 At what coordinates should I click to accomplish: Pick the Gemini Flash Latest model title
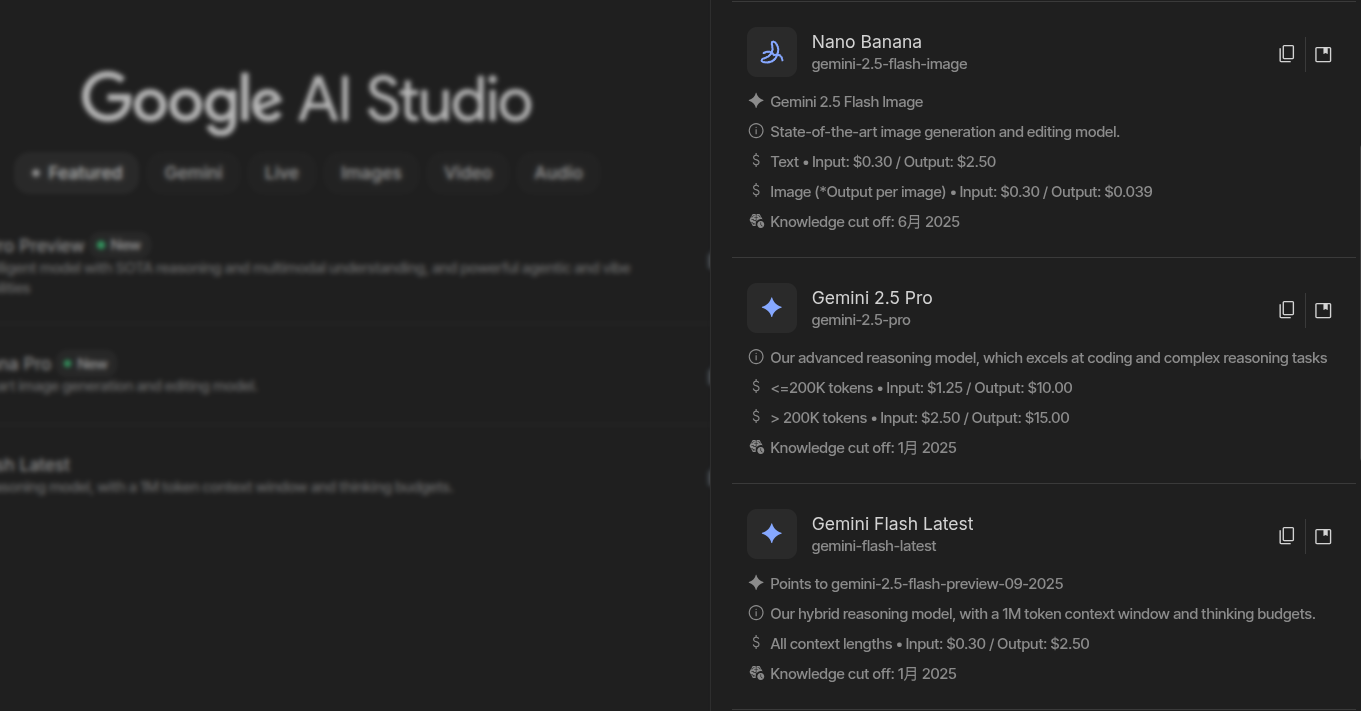tap(892, 524)
